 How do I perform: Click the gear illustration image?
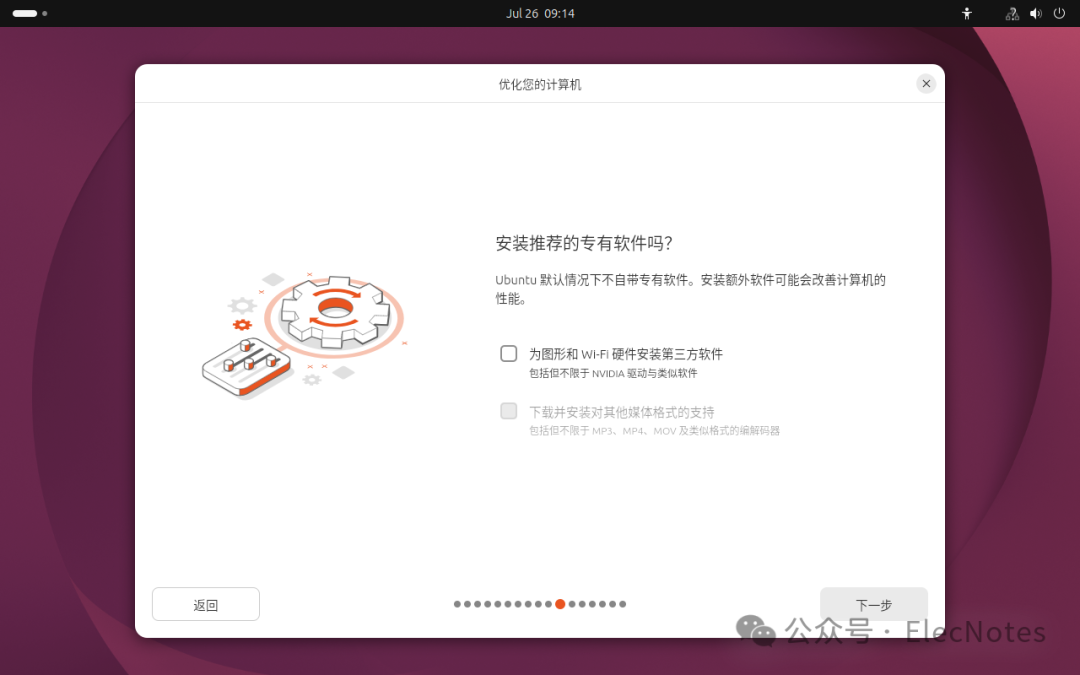pos(304,335)
